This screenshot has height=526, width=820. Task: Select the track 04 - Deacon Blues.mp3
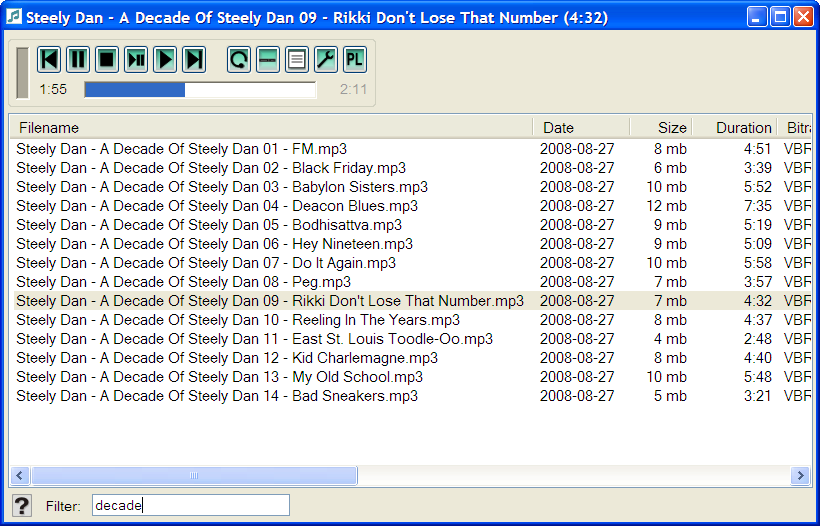pyautogui.click(x=217, y=206)
